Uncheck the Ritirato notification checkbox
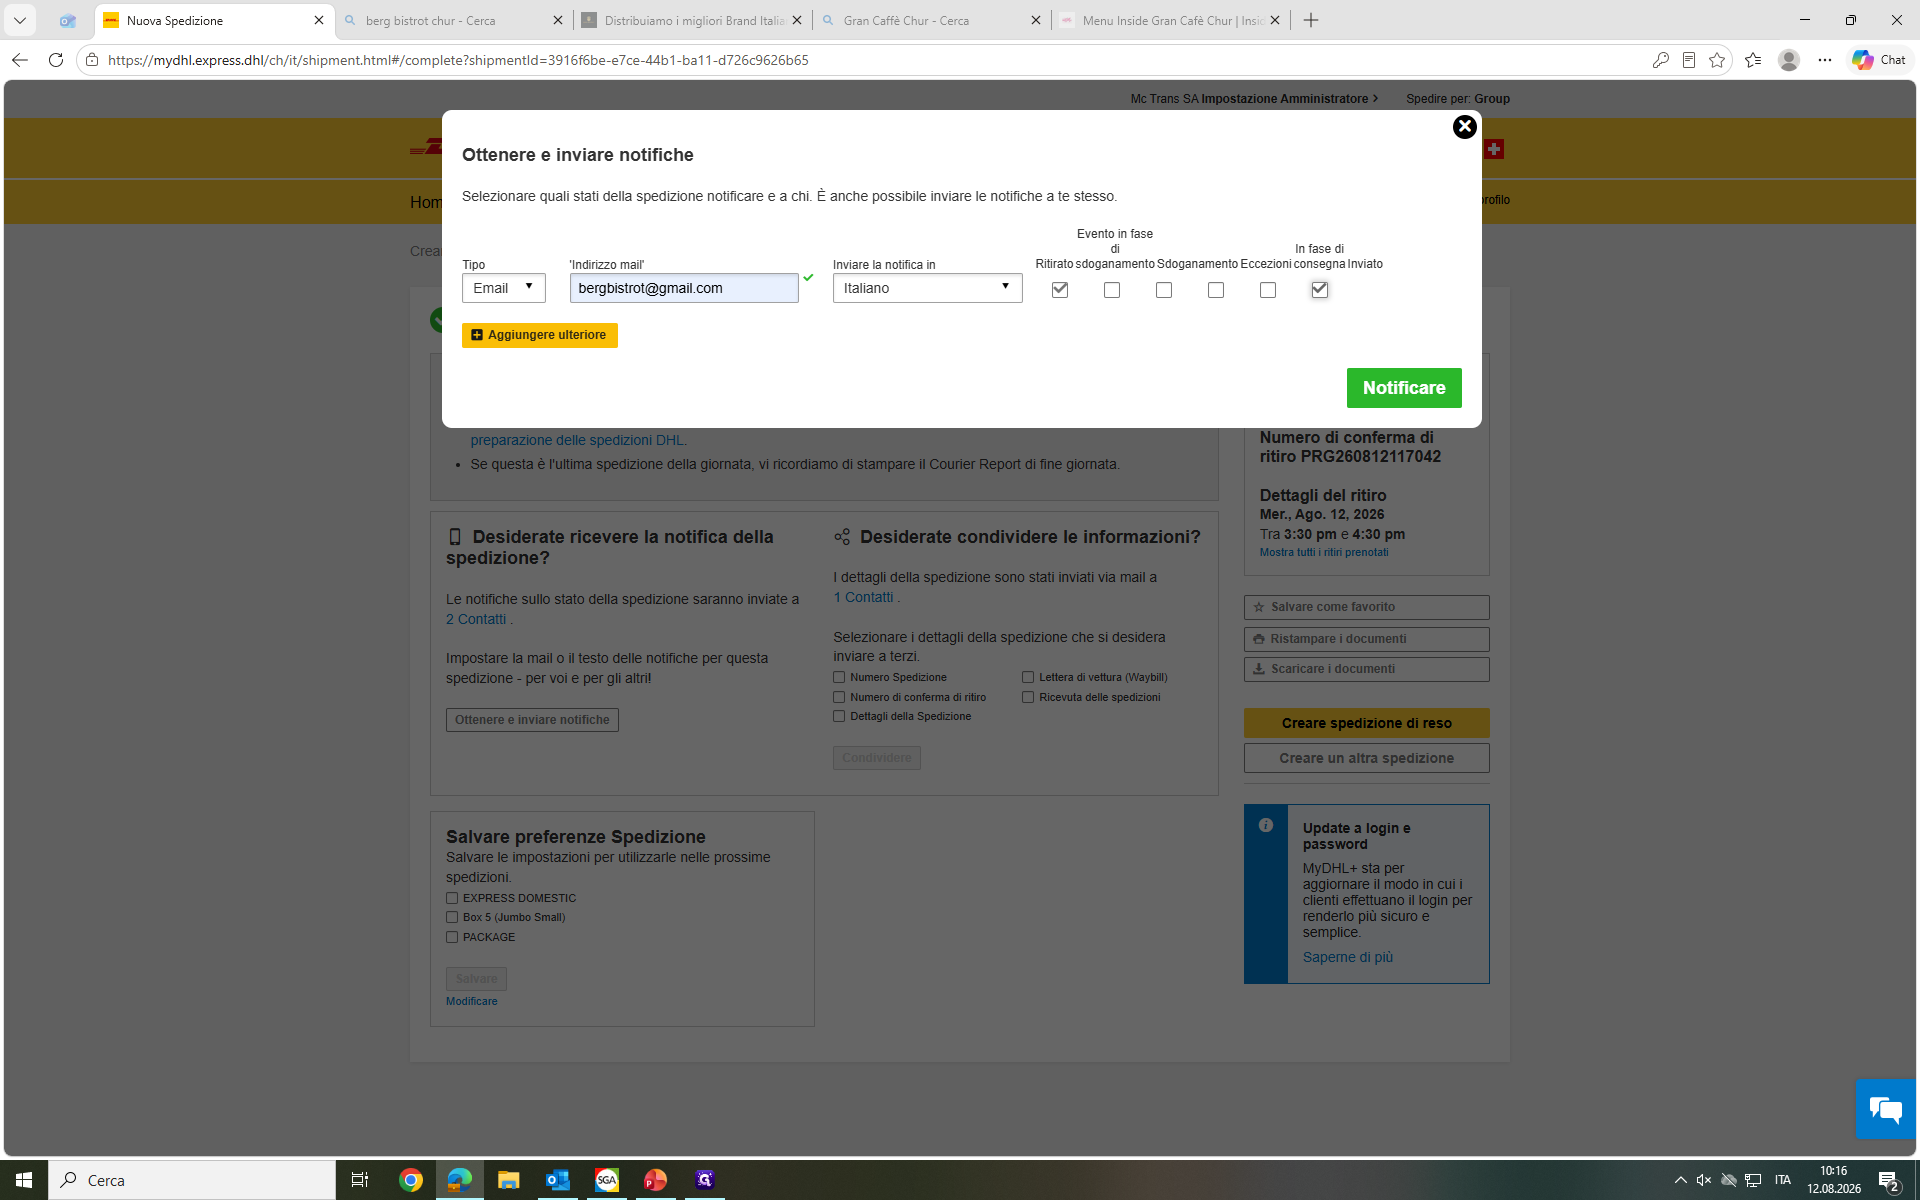 pyautogui.click(x=1060, y=290)
